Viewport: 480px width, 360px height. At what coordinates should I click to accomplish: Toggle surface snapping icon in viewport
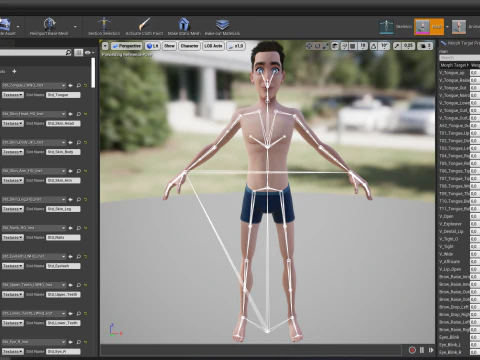coord(345,46)
